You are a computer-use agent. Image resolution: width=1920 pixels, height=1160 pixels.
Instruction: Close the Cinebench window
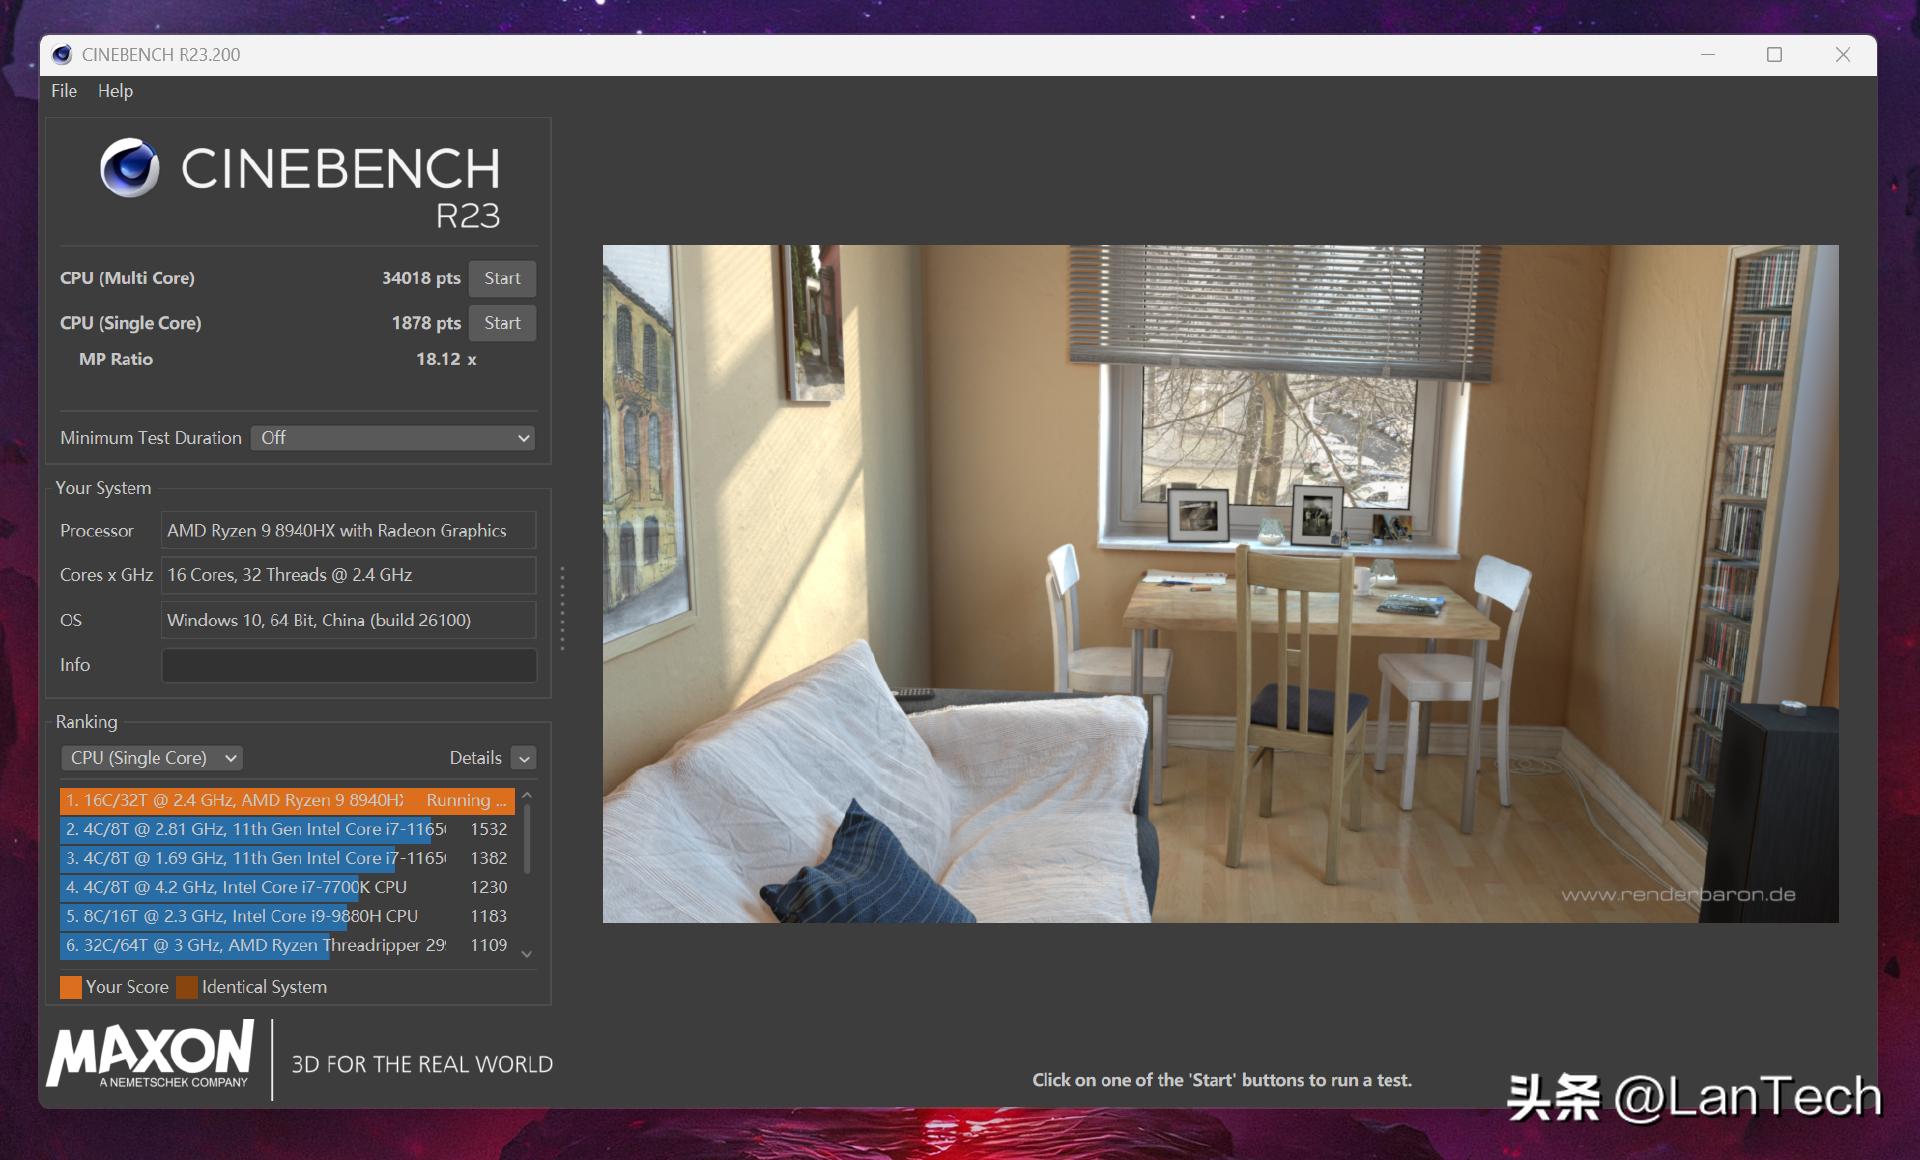coord(1842,55)
